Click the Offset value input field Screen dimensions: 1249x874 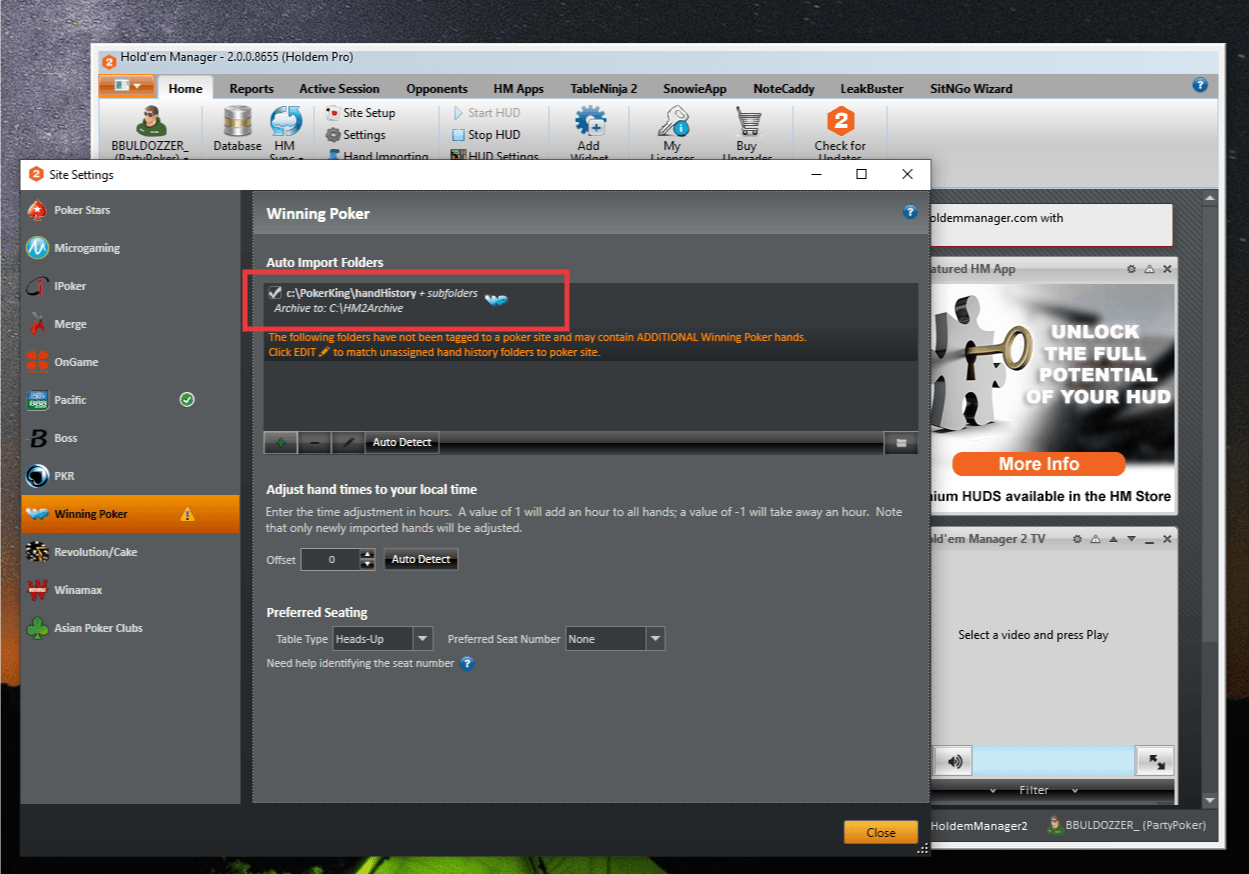[x=331, y=560]
